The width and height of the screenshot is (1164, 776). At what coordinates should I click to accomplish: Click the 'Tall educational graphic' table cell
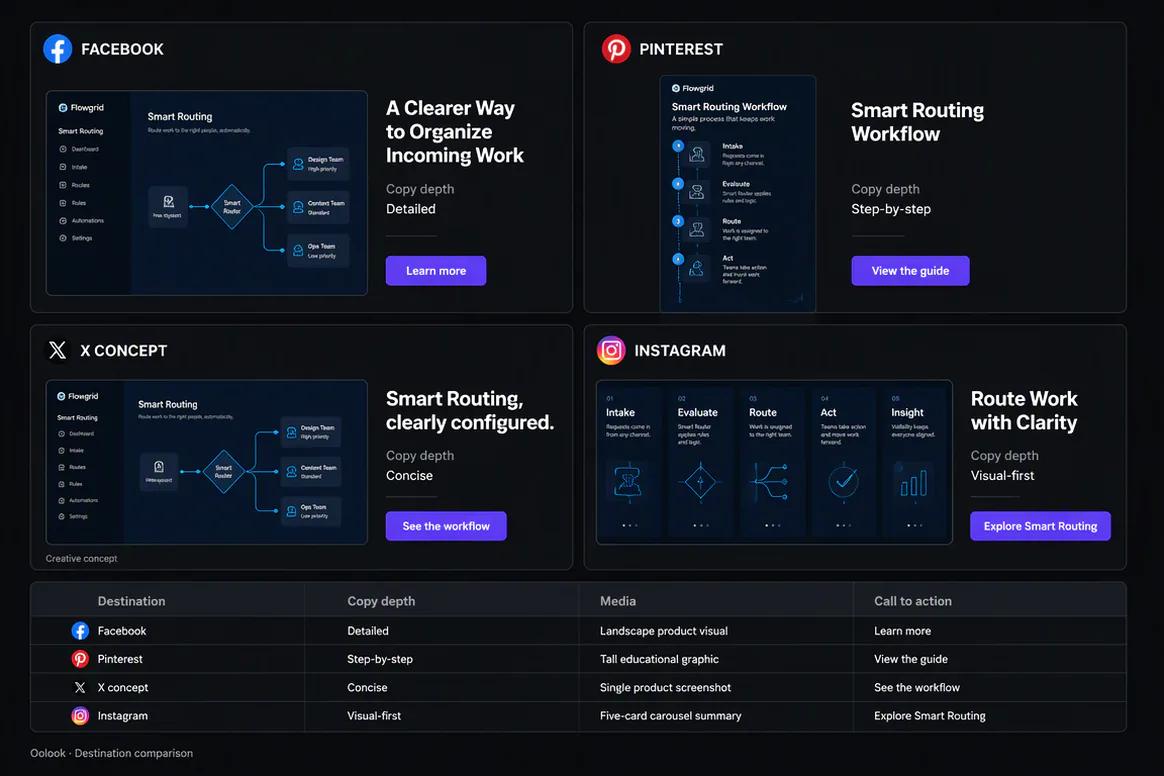pyautogui.click(x=659, y=659)
